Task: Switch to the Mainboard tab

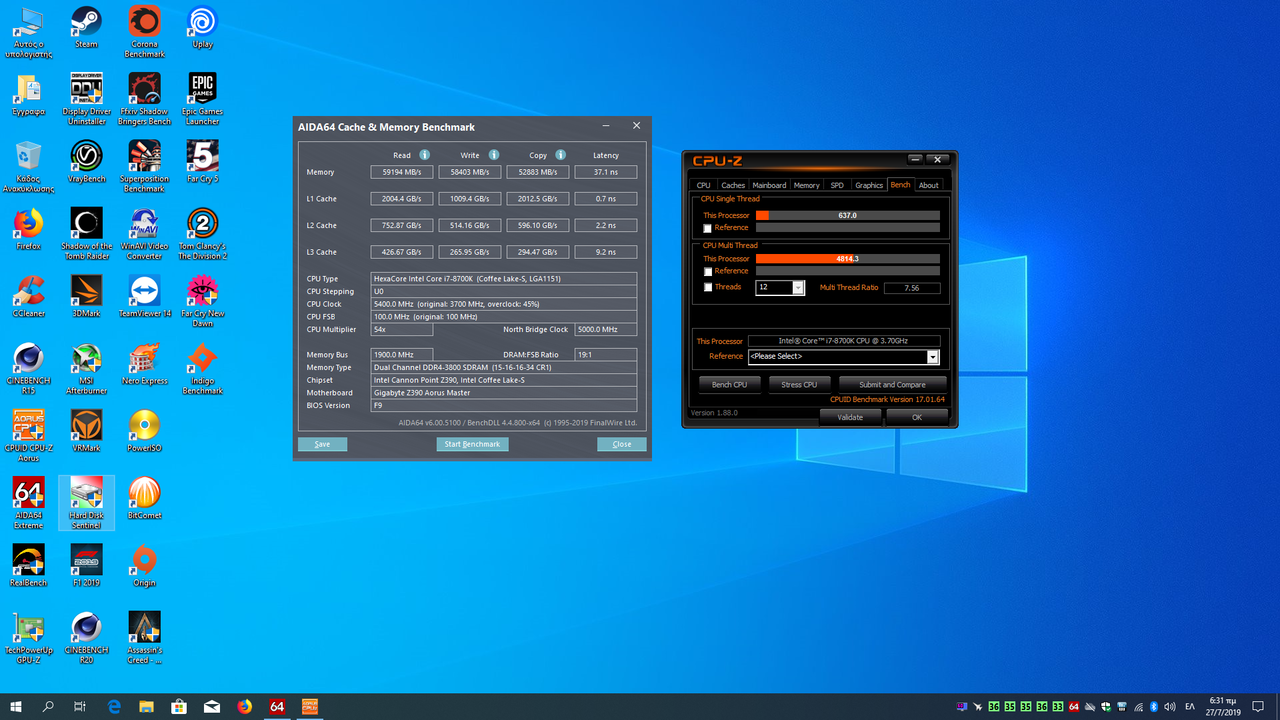Action: [x=769, y=185]
